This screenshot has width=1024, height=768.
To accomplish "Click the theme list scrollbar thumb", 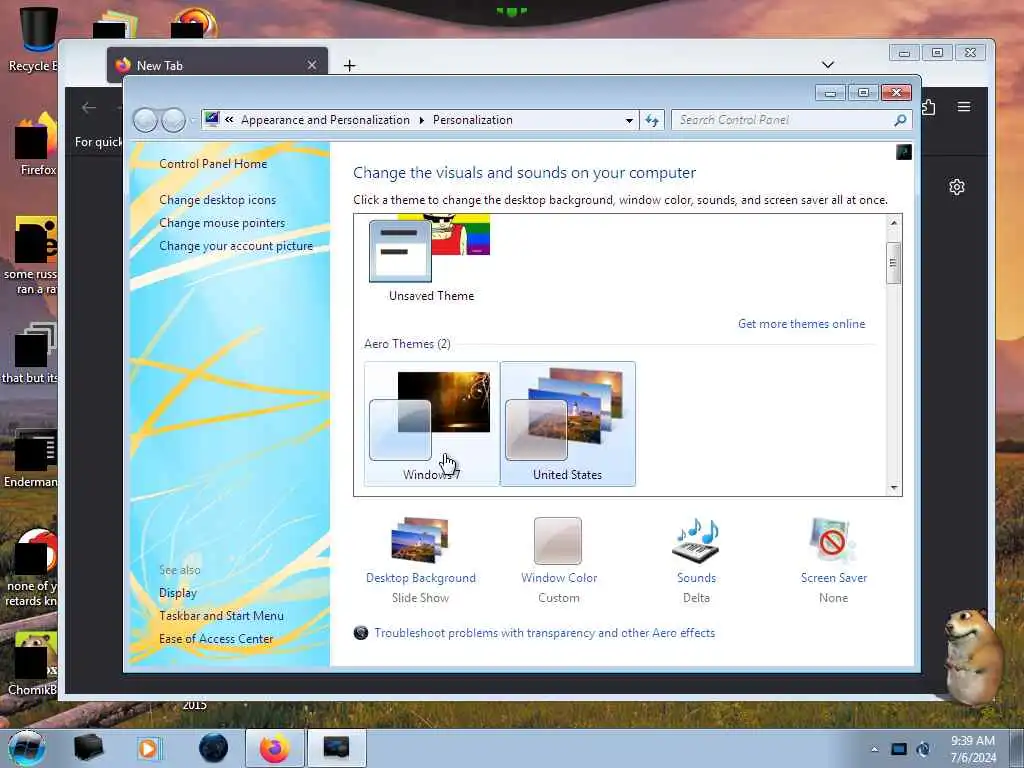I will coord(893,263).
